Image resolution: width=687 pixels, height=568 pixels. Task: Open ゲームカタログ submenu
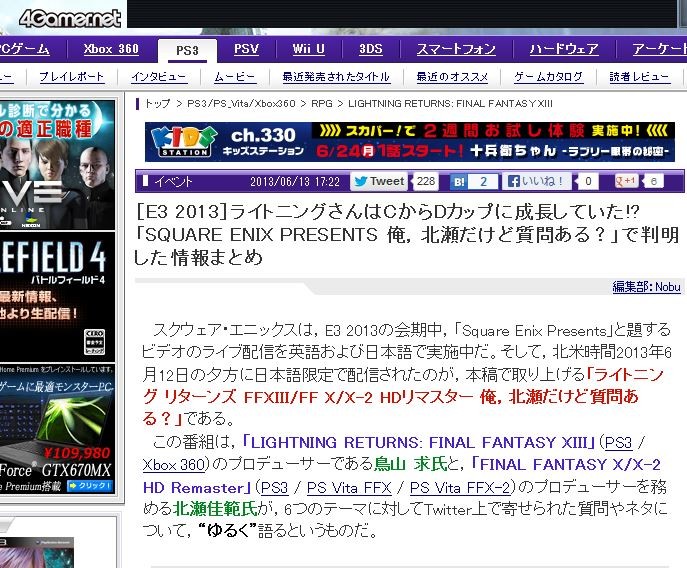coord(548,77)
